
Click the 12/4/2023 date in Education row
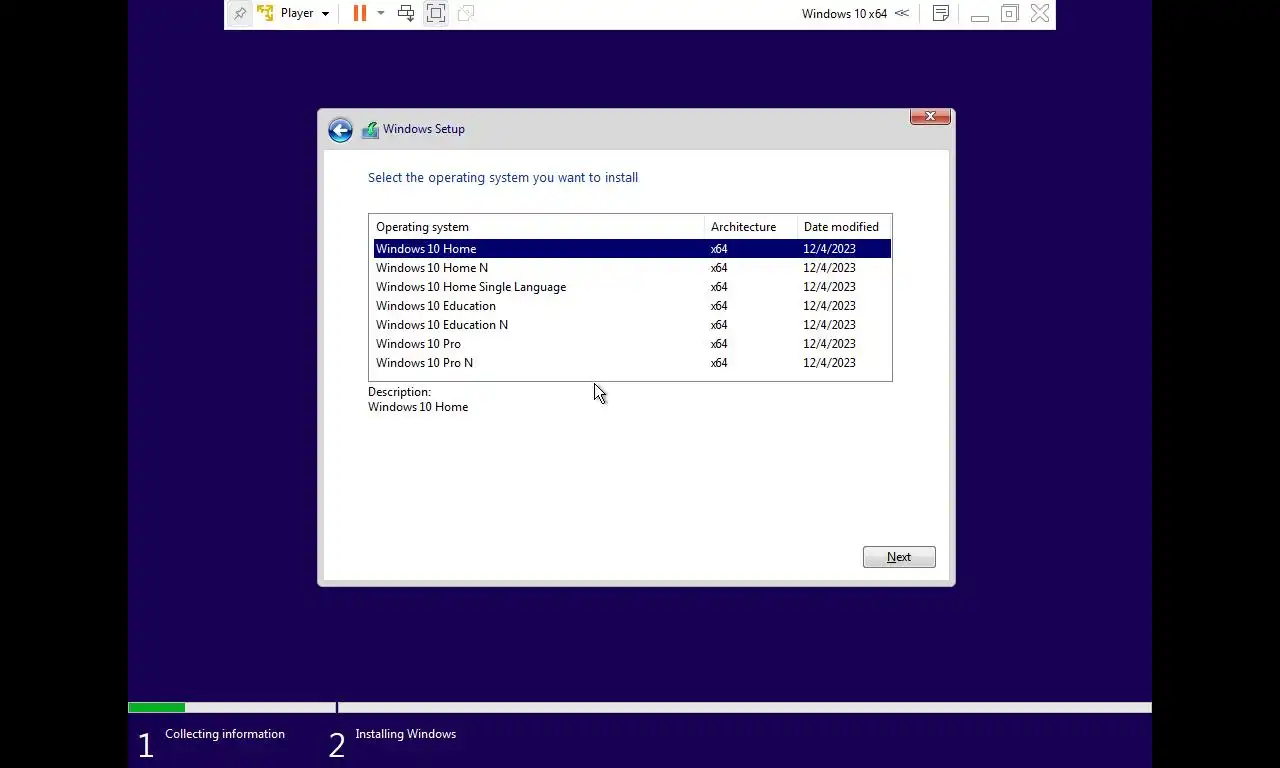tap(829, 306)
